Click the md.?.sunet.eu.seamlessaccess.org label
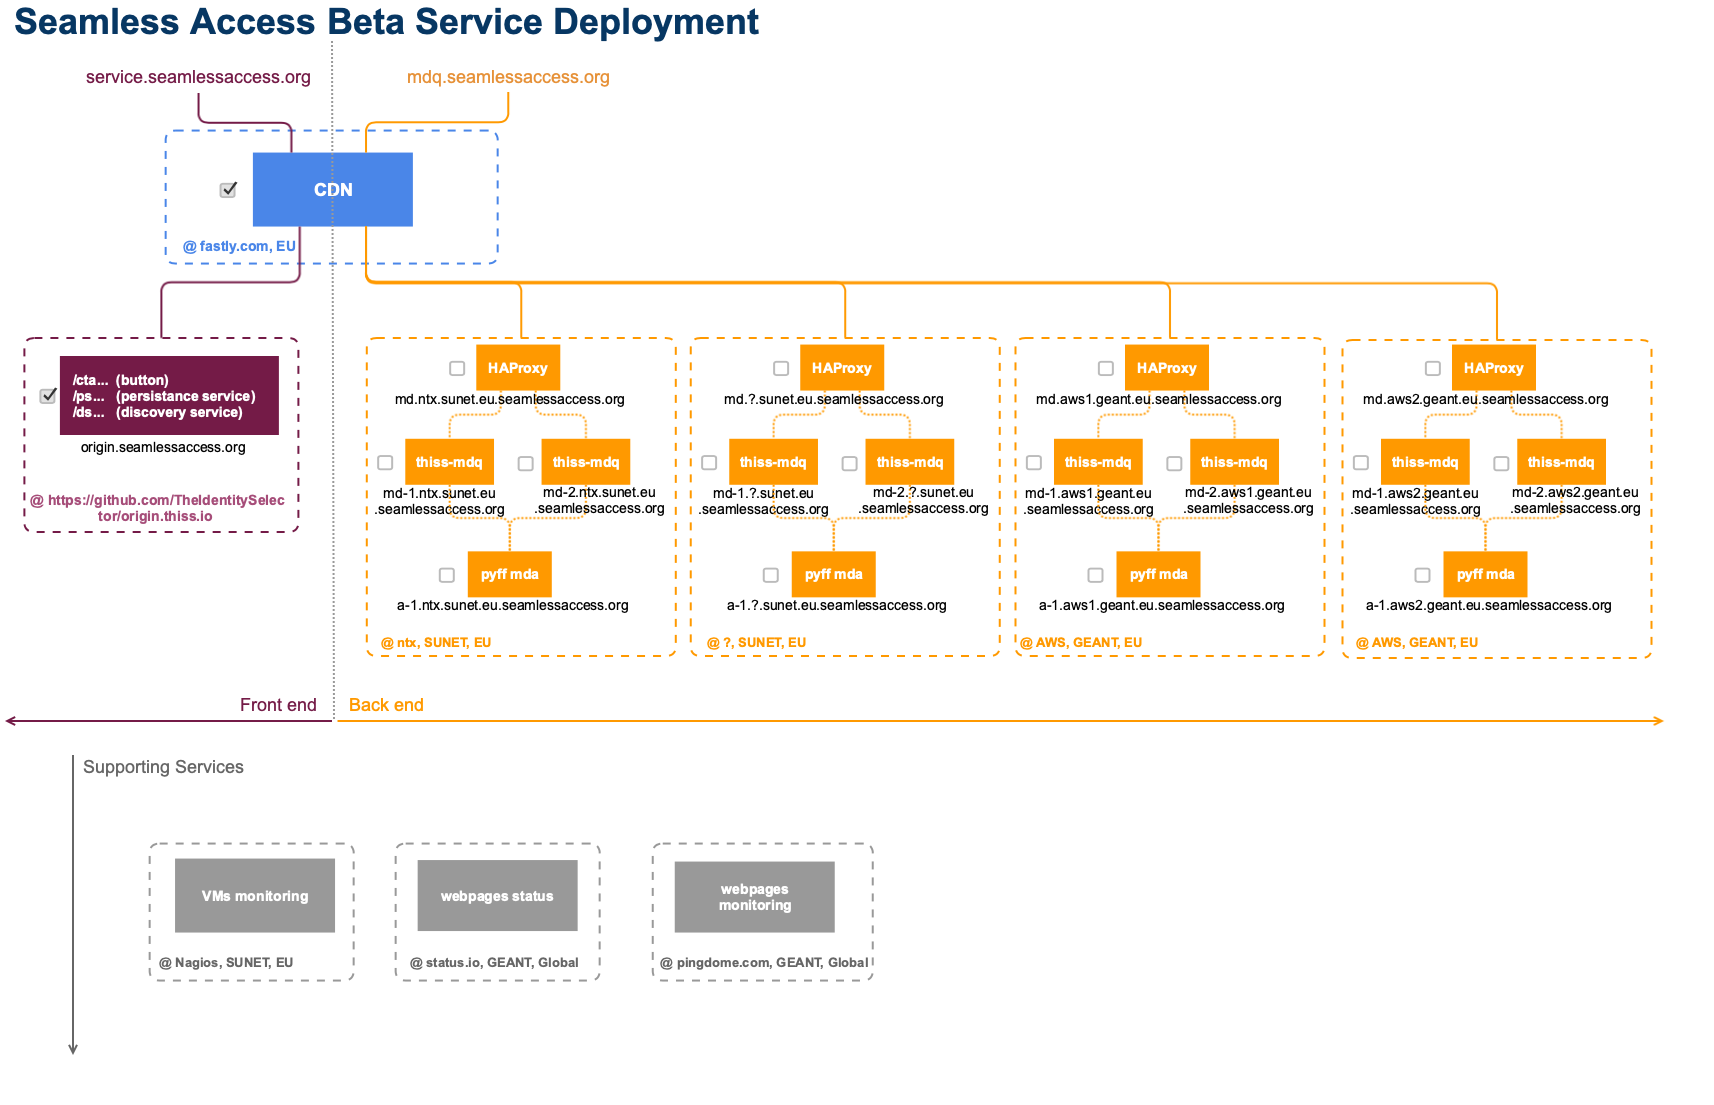The height and width of the screenshot is (1105, 1714). coord(834,399)
